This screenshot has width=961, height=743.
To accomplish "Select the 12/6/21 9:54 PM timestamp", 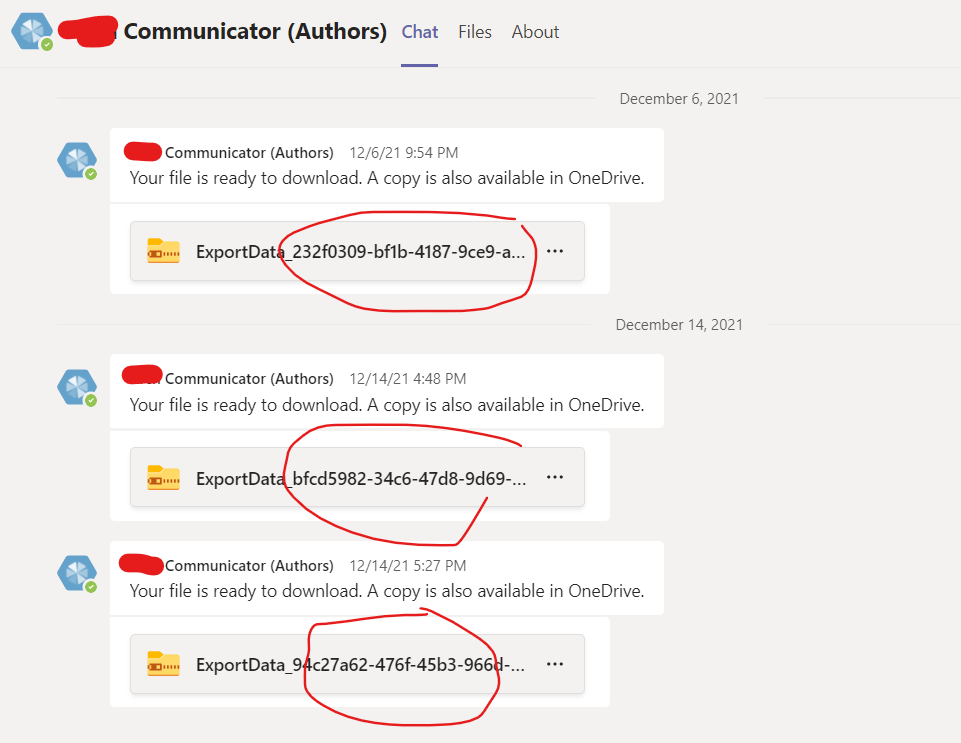I will (404, 153).
